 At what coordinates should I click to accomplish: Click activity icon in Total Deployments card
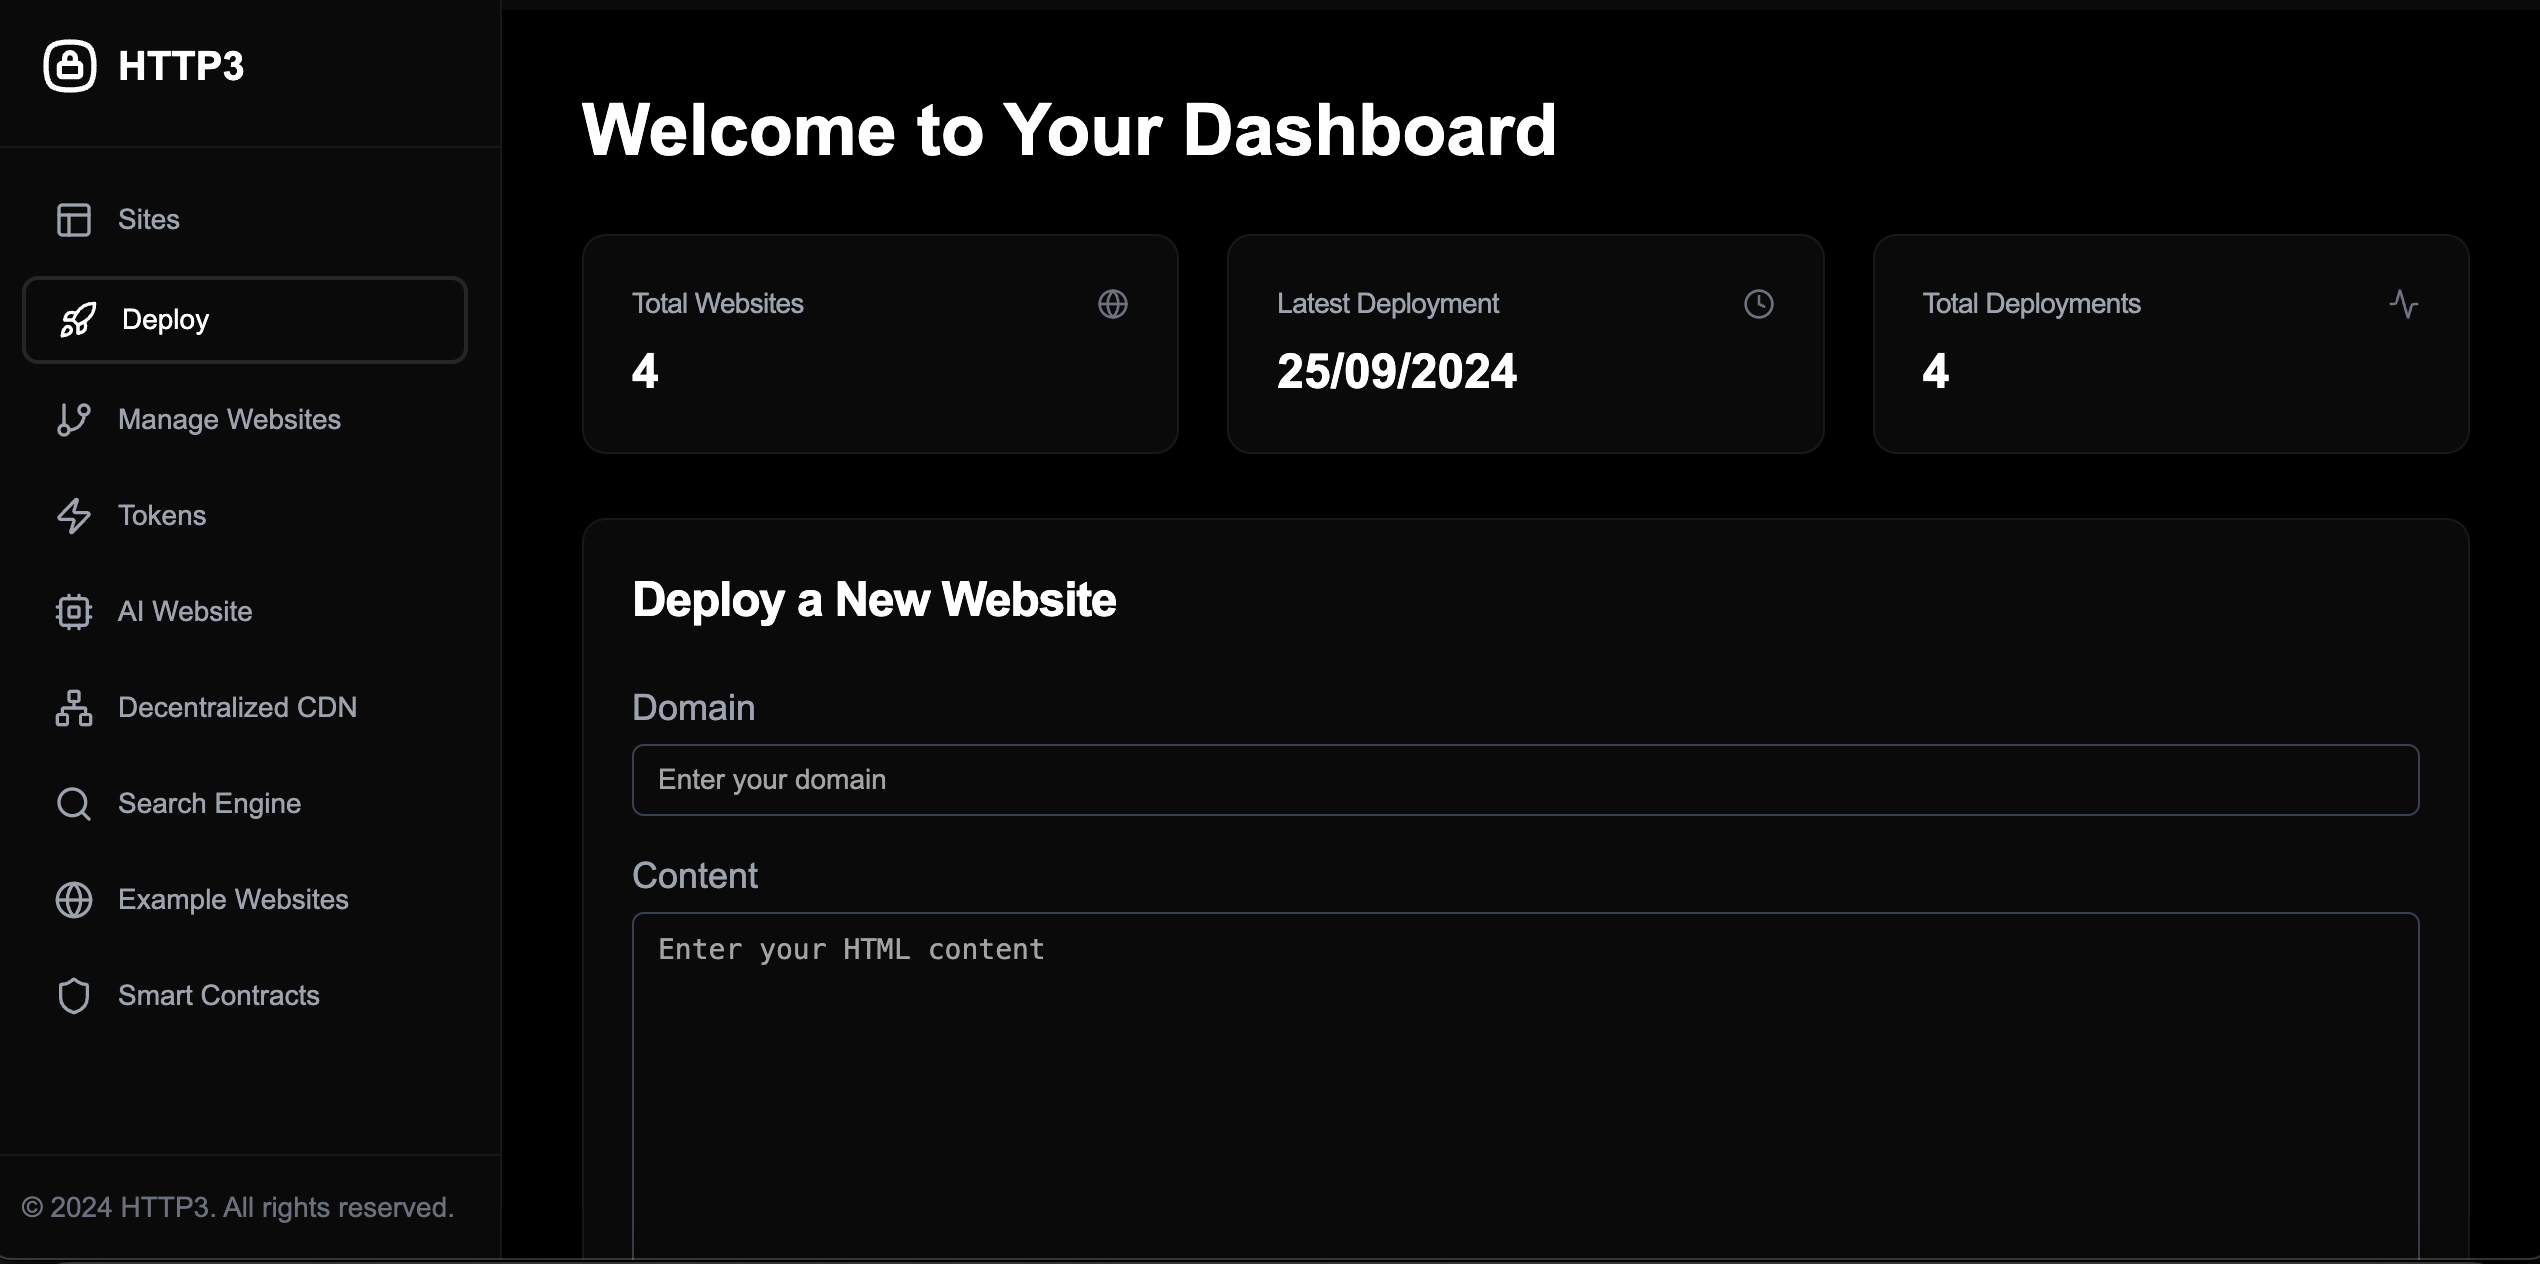pos(2404,304)
